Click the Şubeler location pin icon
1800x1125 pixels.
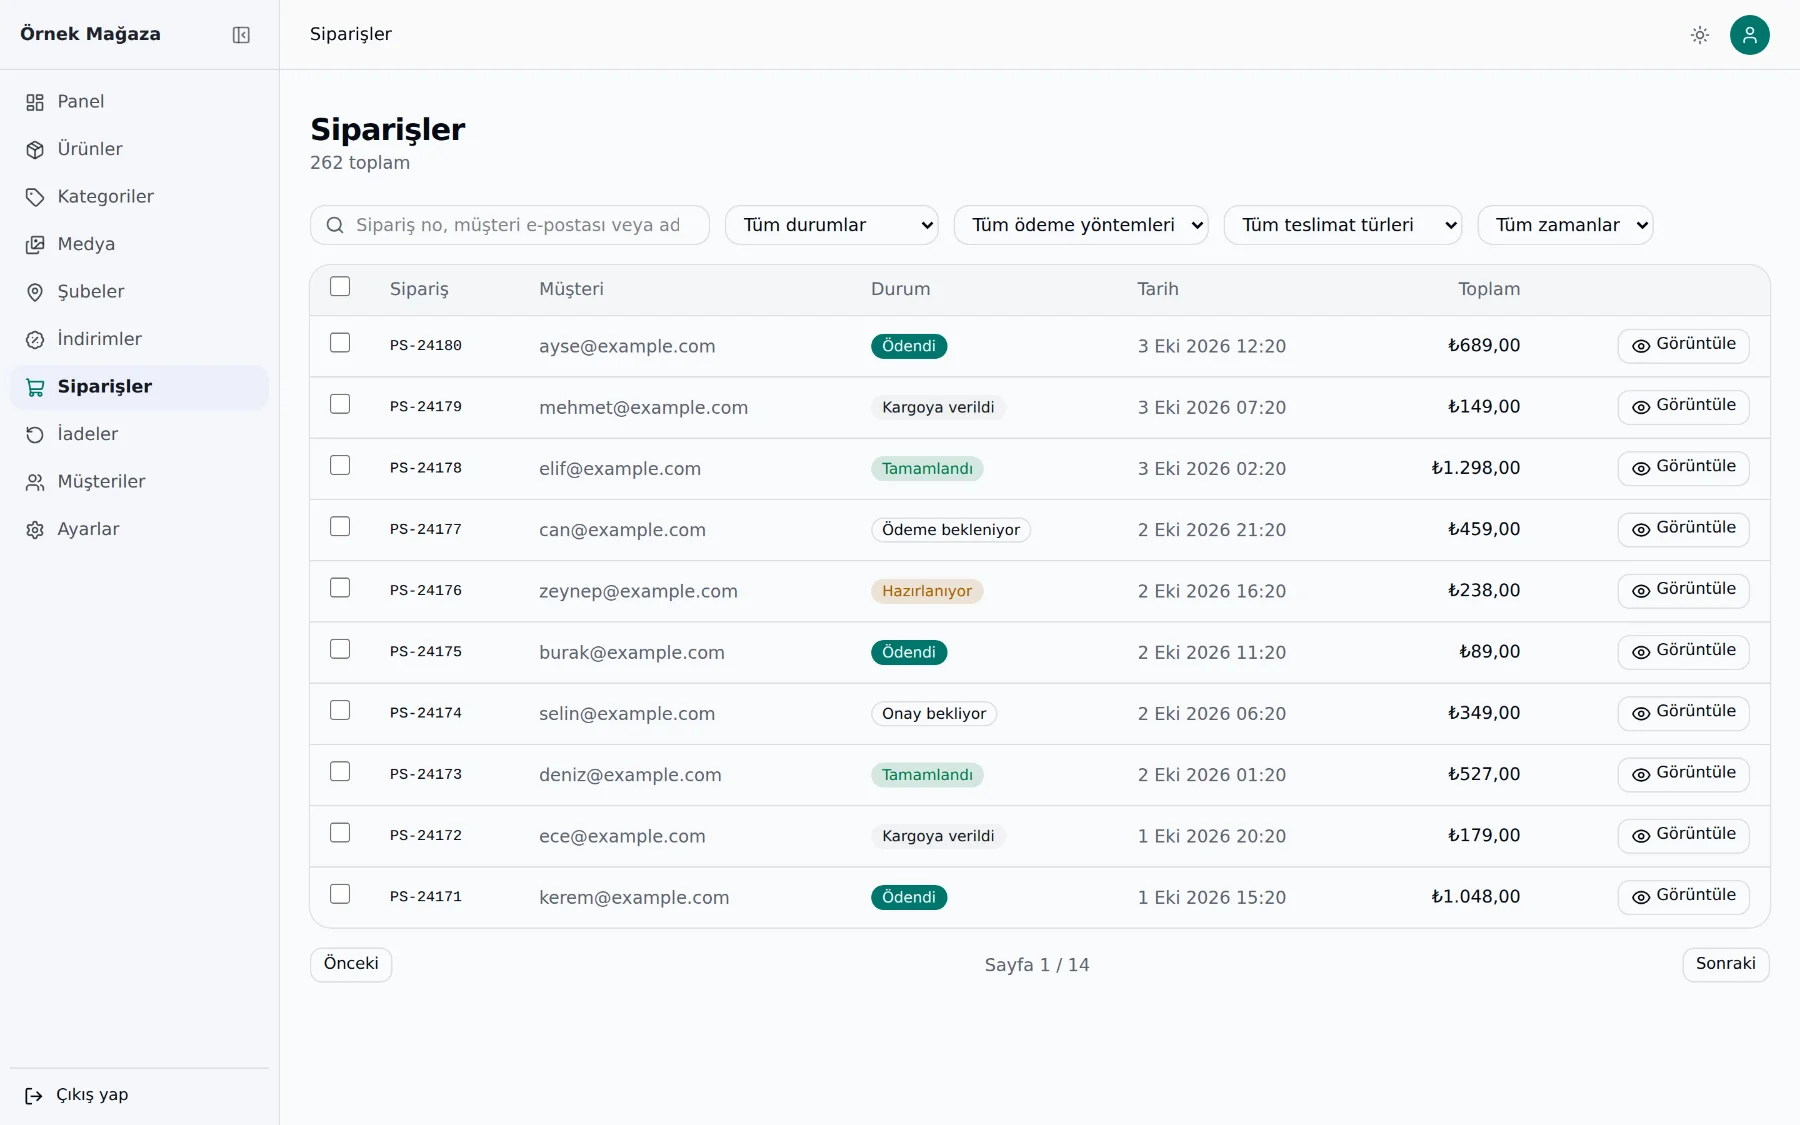point(35,292)
